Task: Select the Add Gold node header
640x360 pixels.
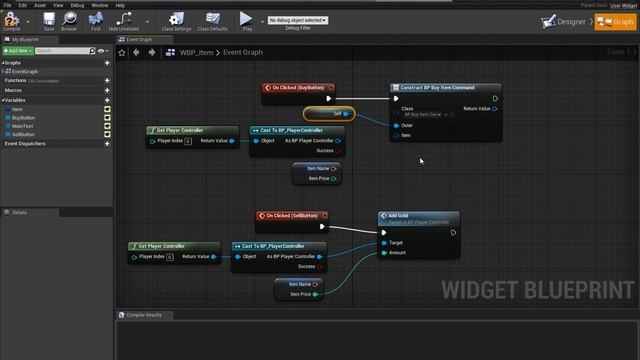Action: (x=419, y=218)
